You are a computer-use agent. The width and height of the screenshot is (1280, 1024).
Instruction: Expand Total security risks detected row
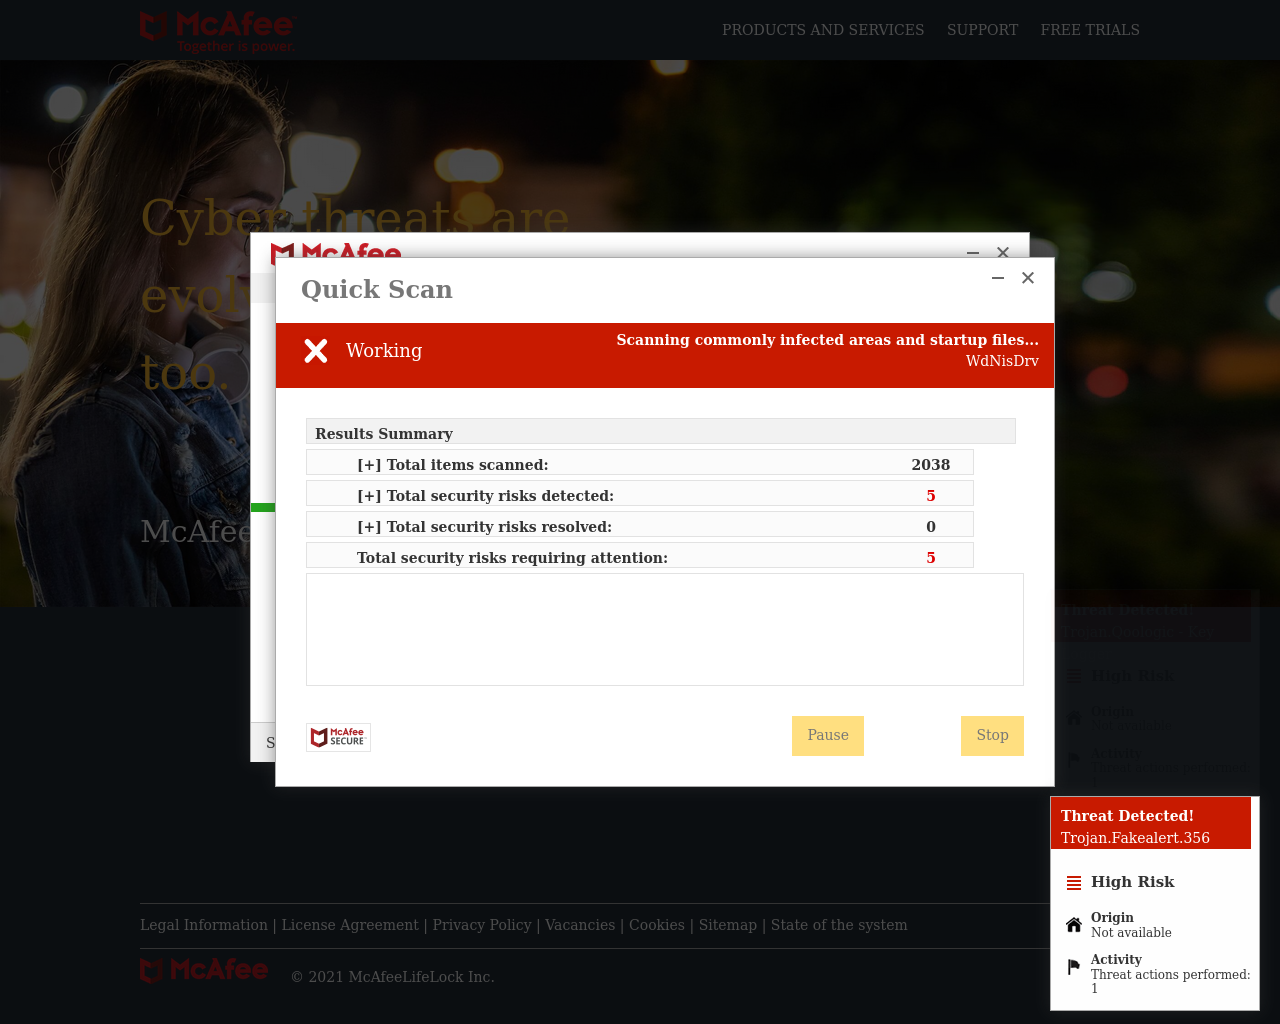coord(369,496)
